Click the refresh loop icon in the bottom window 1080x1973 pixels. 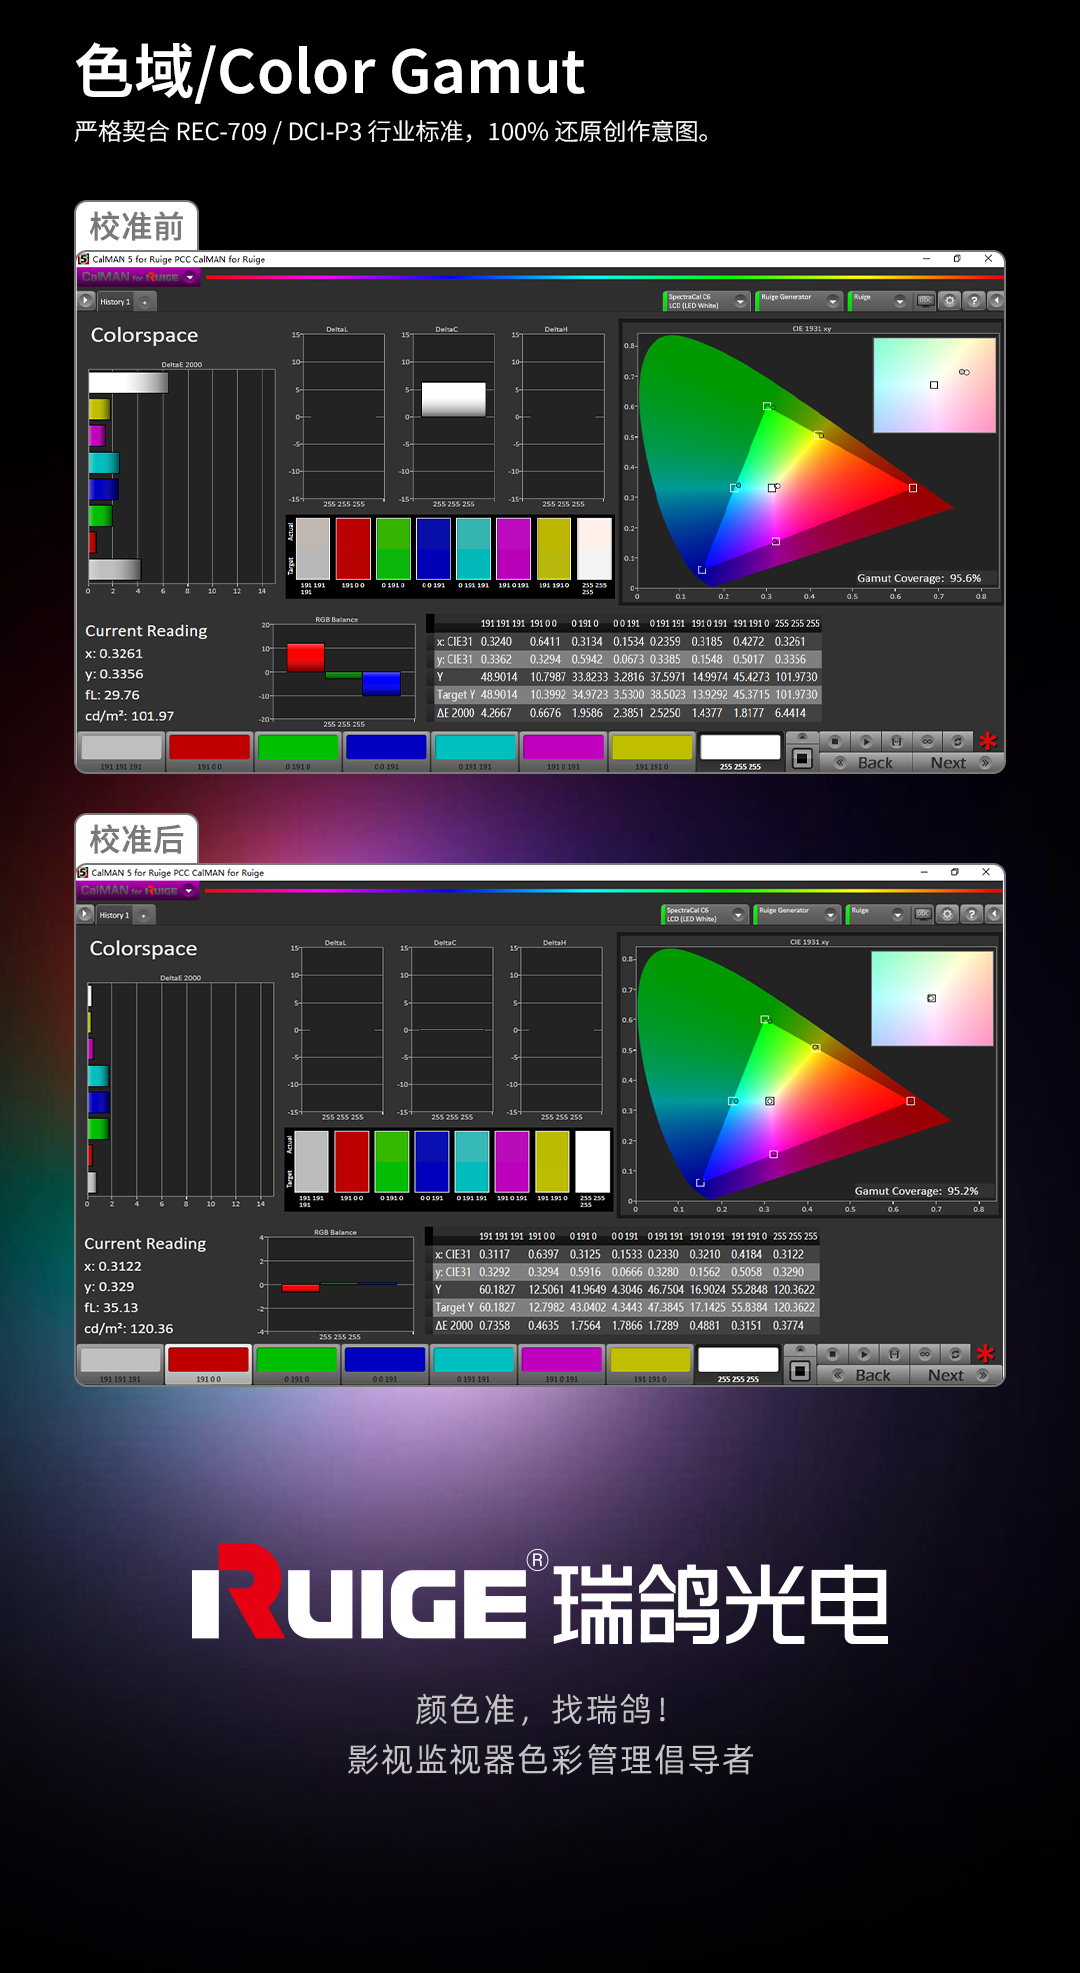pyautogui.click(x=955, y=1354)
